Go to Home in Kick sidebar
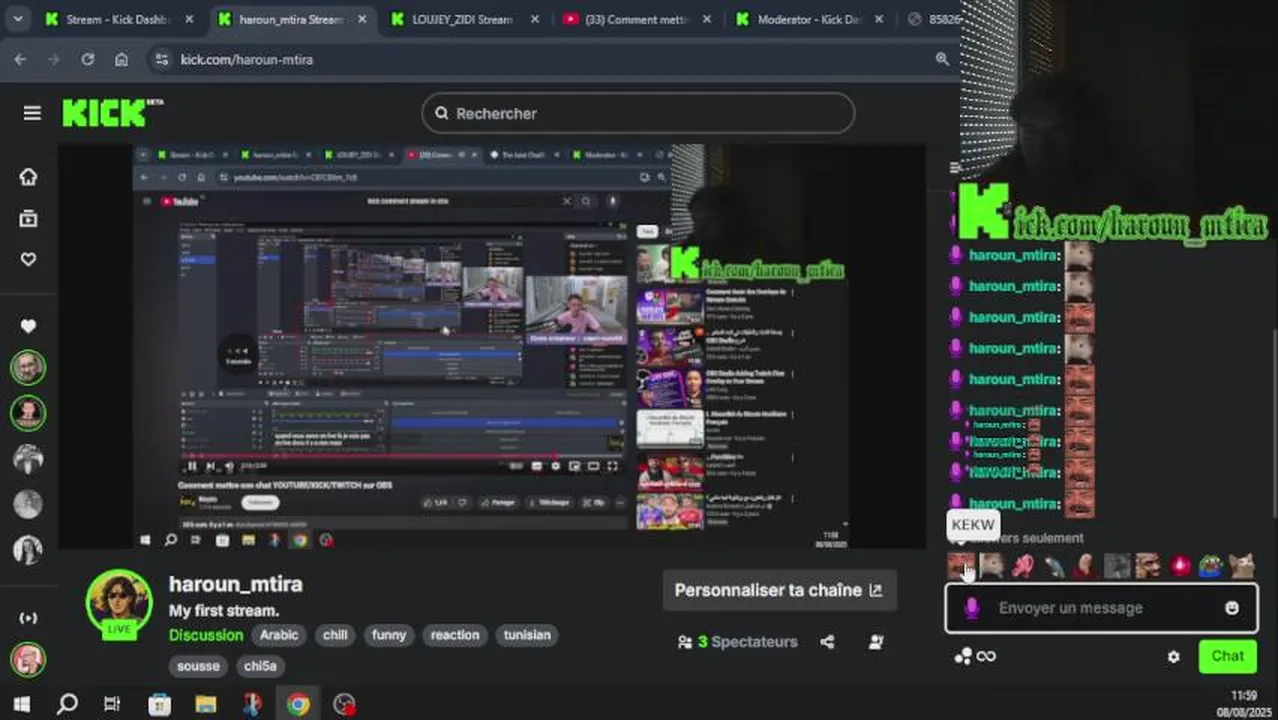Image resolution: width=1278 pixels, height=720 pixels. tap(28, 177)
